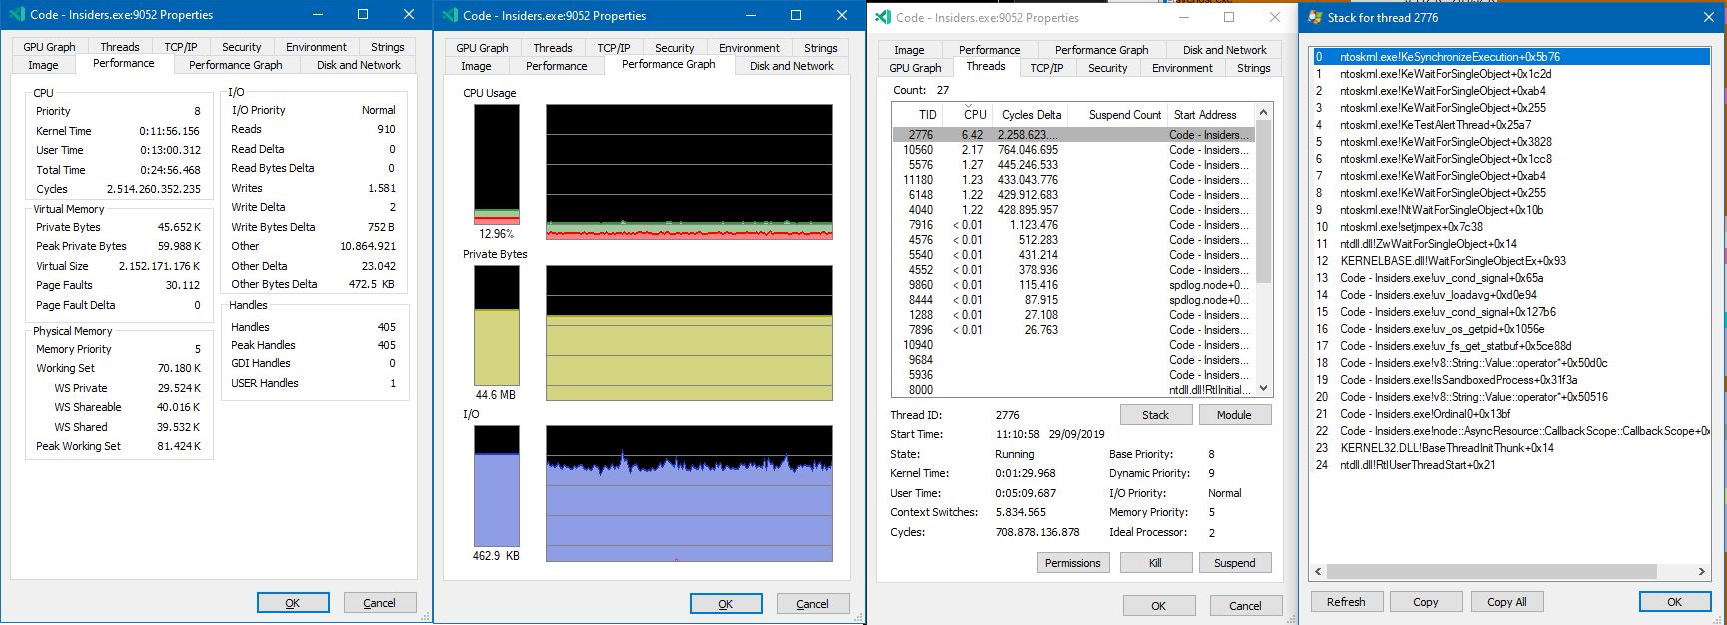
Task: Kill the selected thread
Action: click(1155, 563)
